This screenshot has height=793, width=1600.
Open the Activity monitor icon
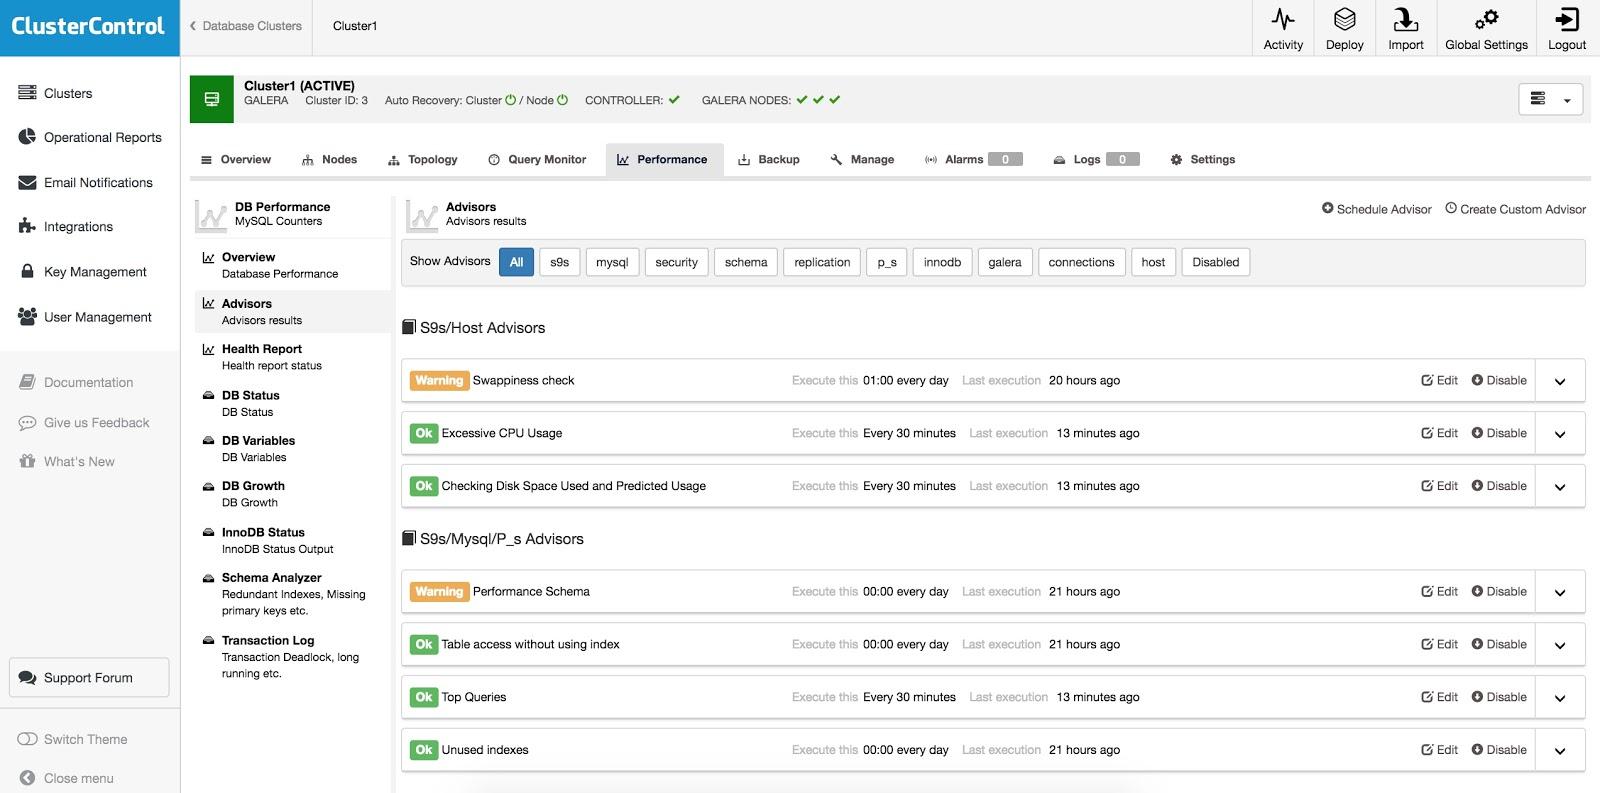pos(1283,28)
